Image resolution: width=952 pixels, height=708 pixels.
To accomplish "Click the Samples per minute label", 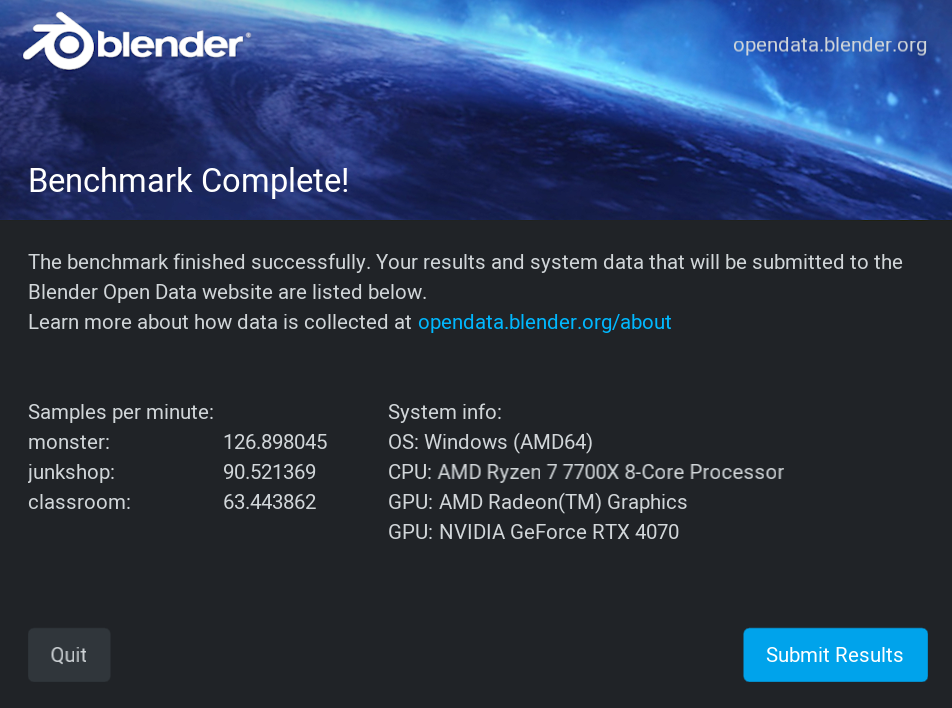I will [x=121, y=412].
